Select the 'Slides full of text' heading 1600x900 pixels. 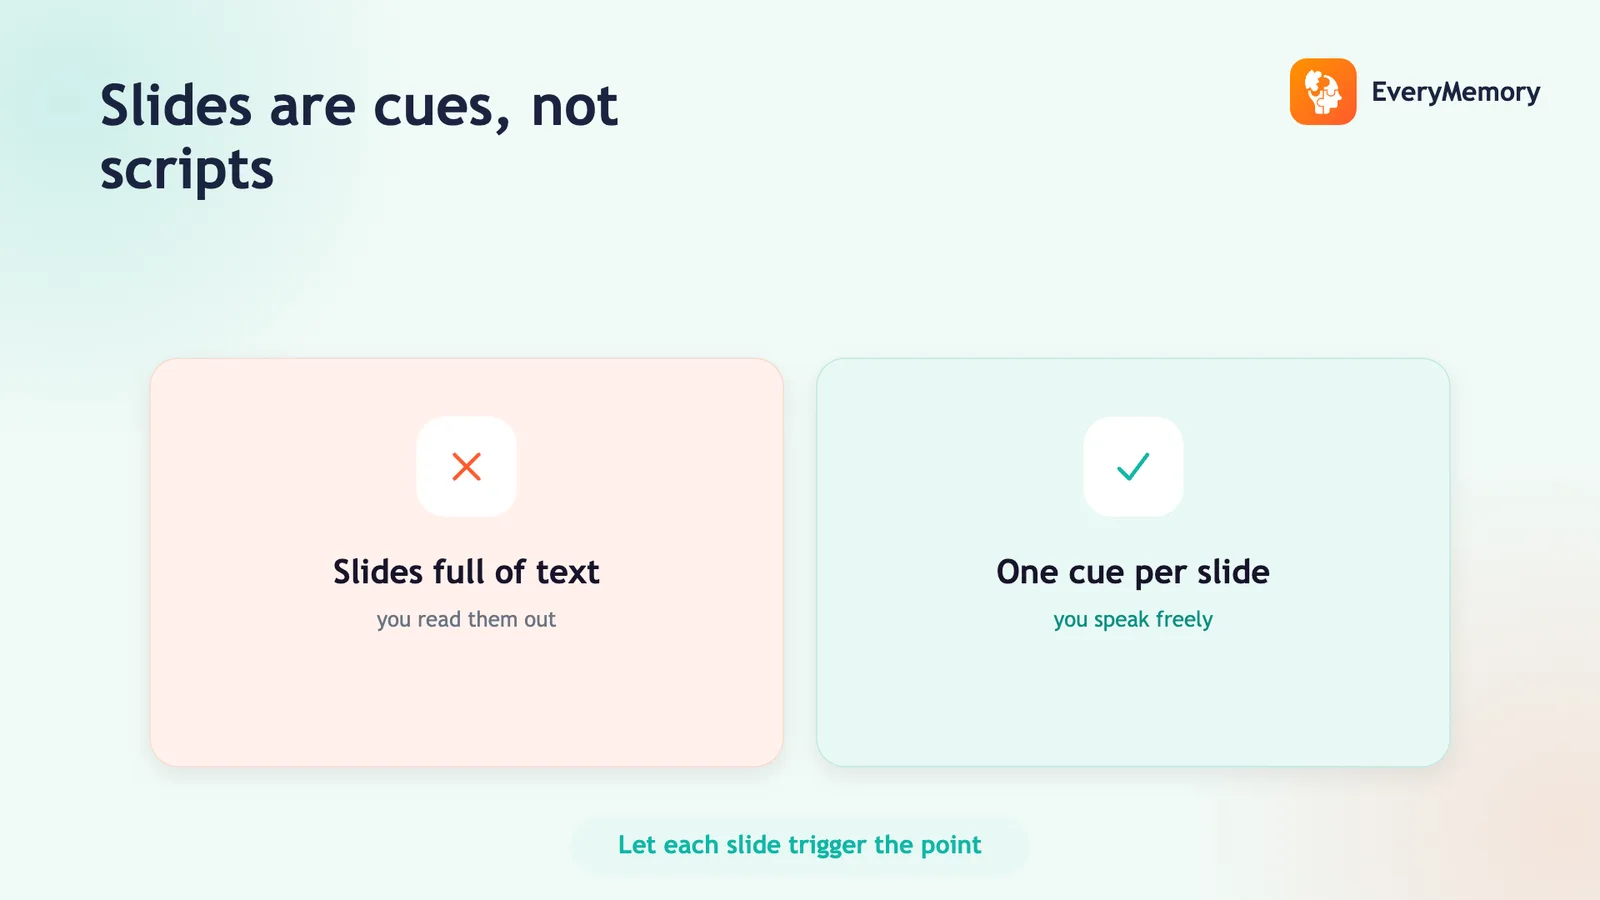click(466, 572)
